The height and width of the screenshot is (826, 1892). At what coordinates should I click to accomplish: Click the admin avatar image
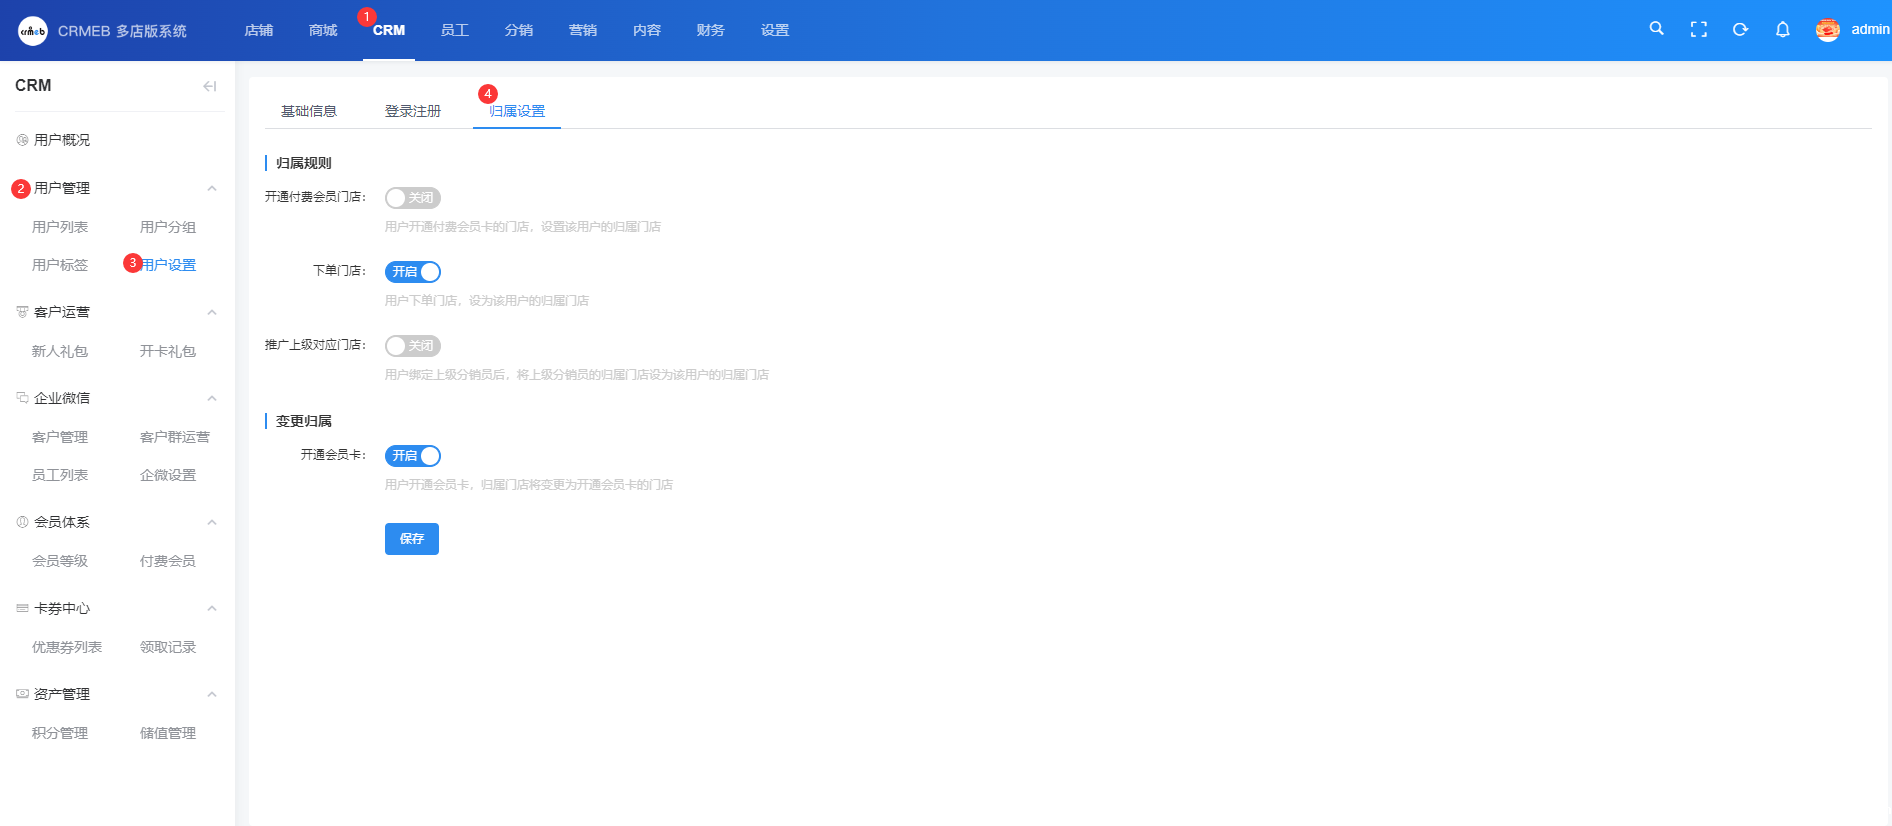point(1827,30)
